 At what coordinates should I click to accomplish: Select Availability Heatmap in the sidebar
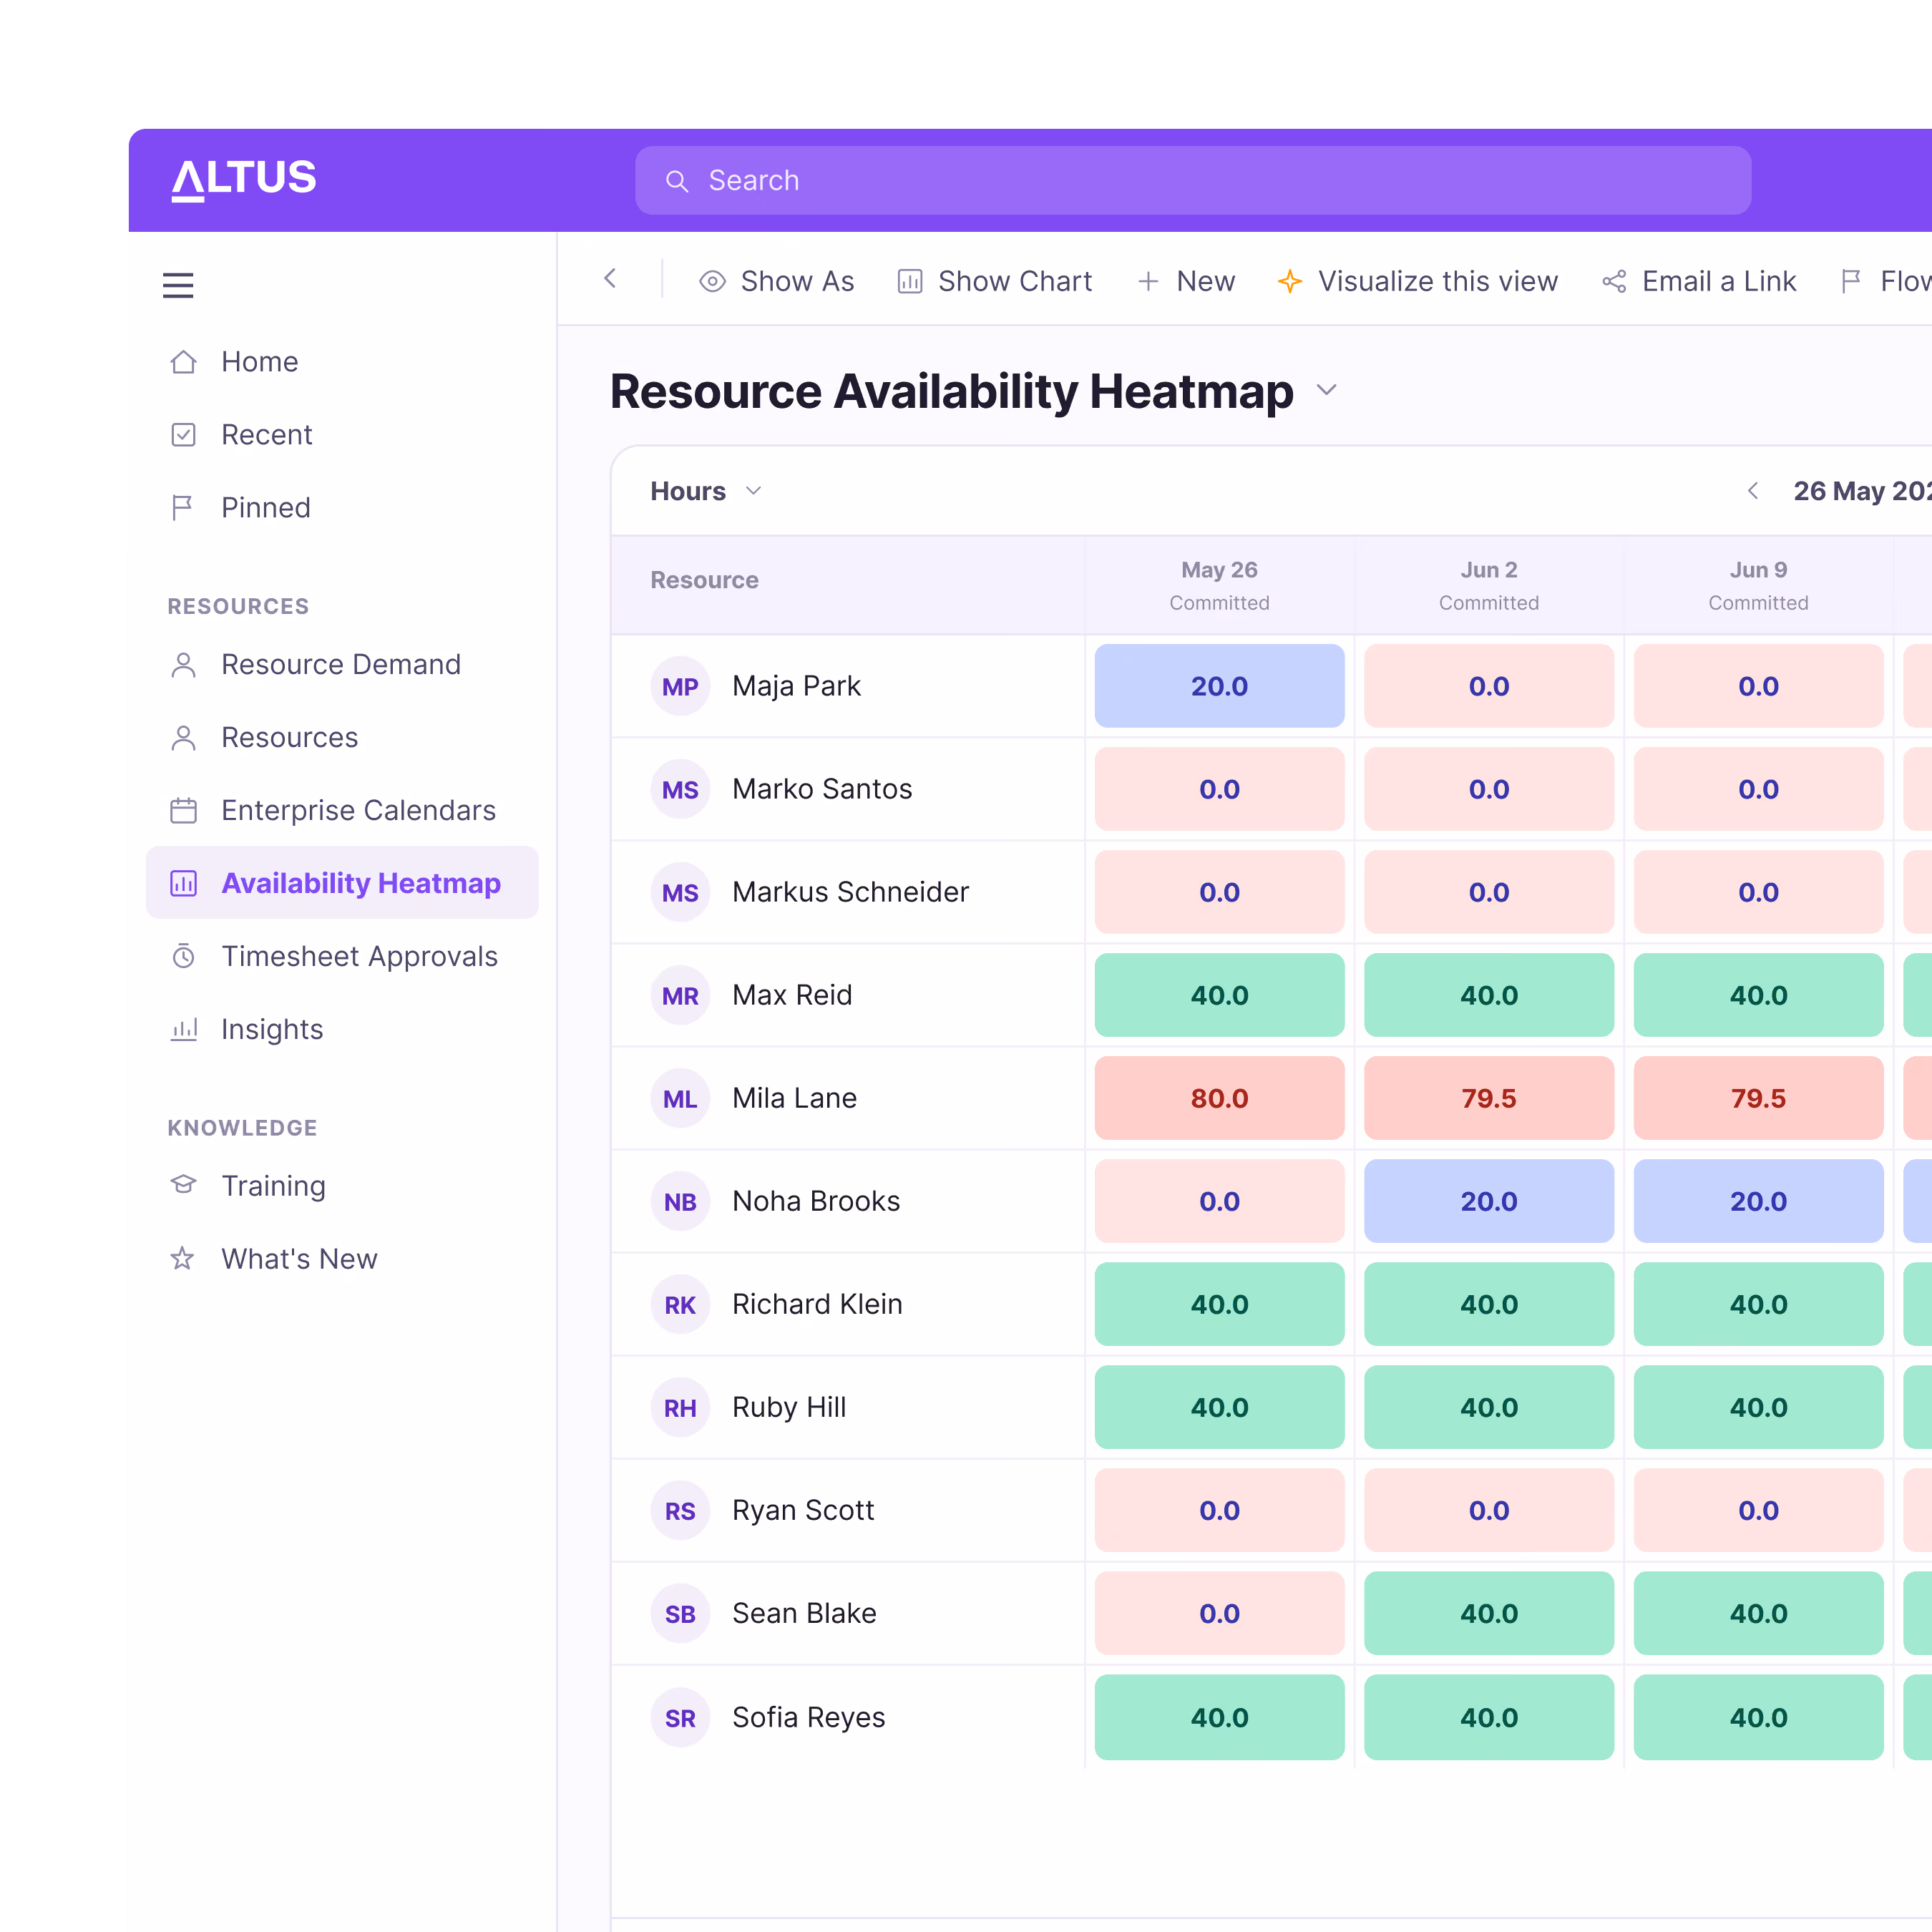coord(342,882)
